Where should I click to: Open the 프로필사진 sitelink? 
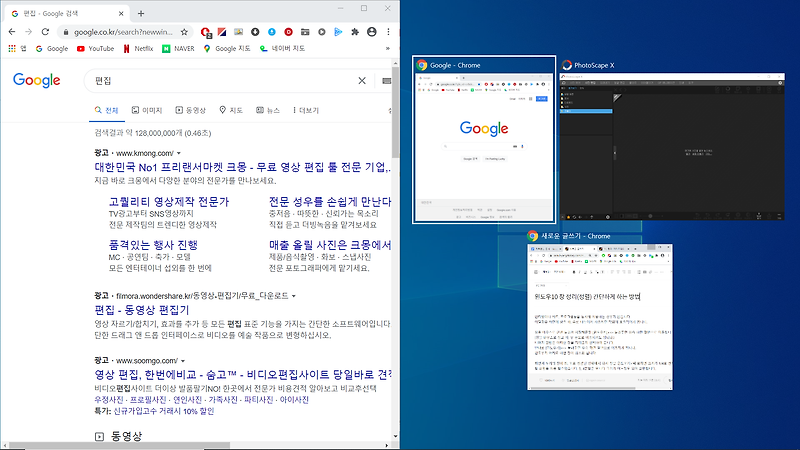pos(148,399)
